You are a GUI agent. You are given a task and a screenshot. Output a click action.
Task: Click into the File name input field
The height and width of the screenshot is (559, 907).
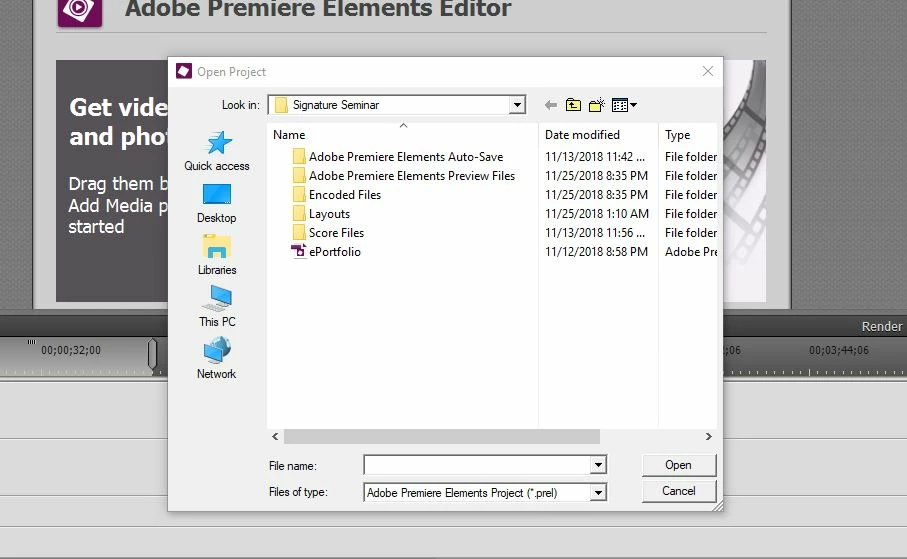(478, 464)
